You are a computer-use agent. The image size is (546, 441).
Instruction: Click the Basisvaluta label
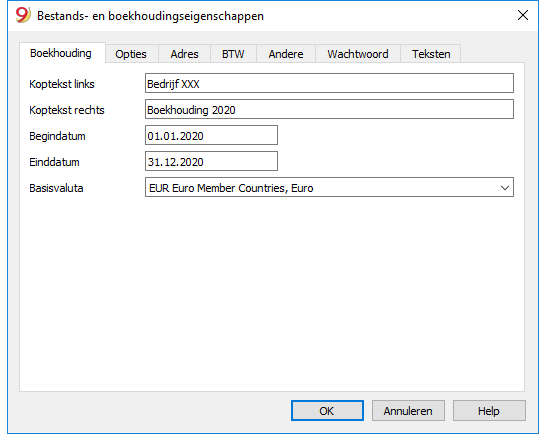(56, 188)
